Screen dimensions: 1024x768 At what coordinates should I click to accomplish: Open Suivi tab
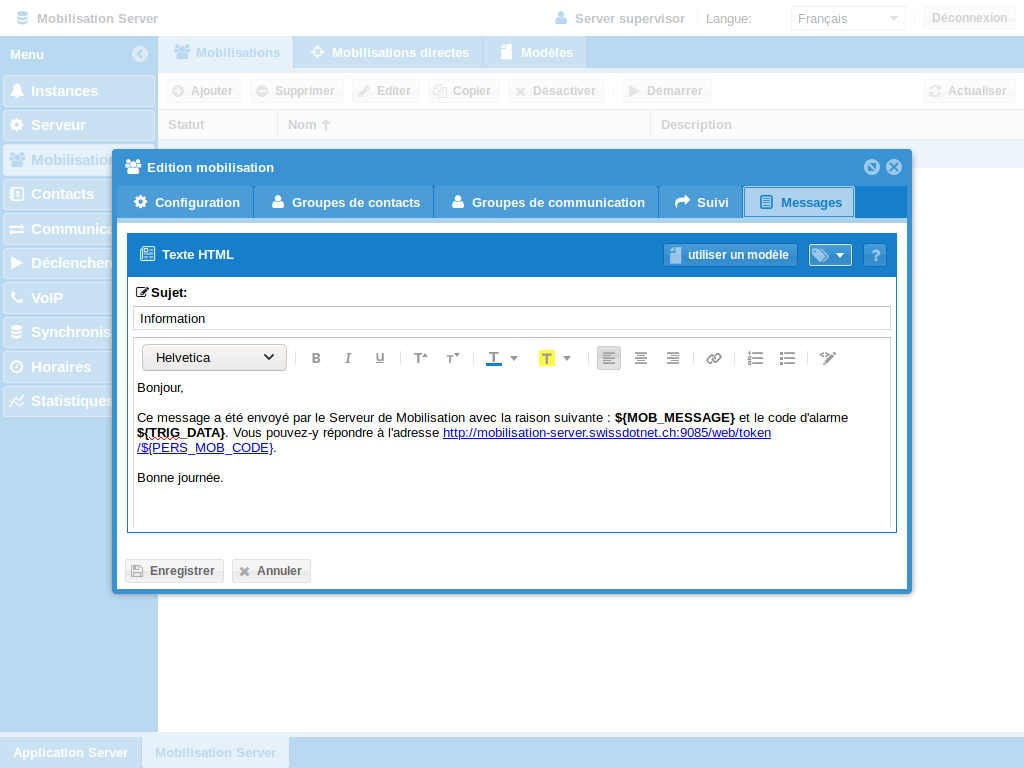(701, 202)
